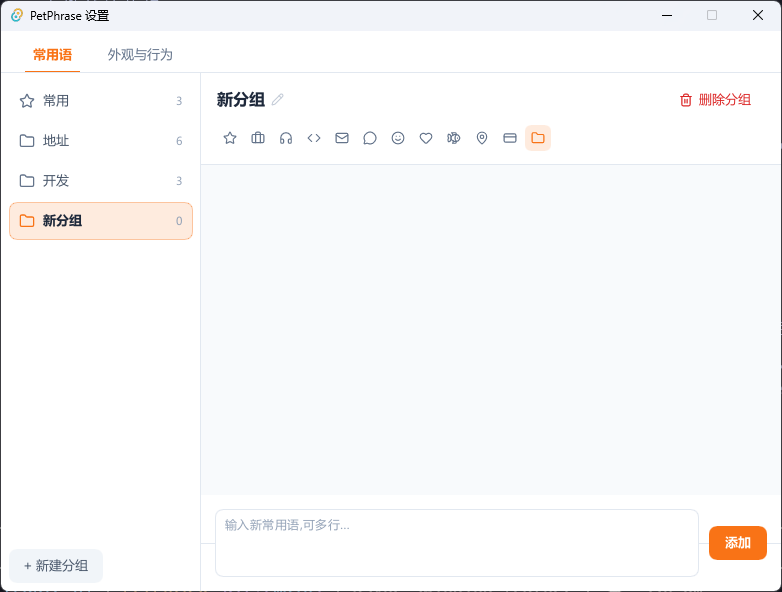Choose the briefcase icon for the group

pos(258,138)
